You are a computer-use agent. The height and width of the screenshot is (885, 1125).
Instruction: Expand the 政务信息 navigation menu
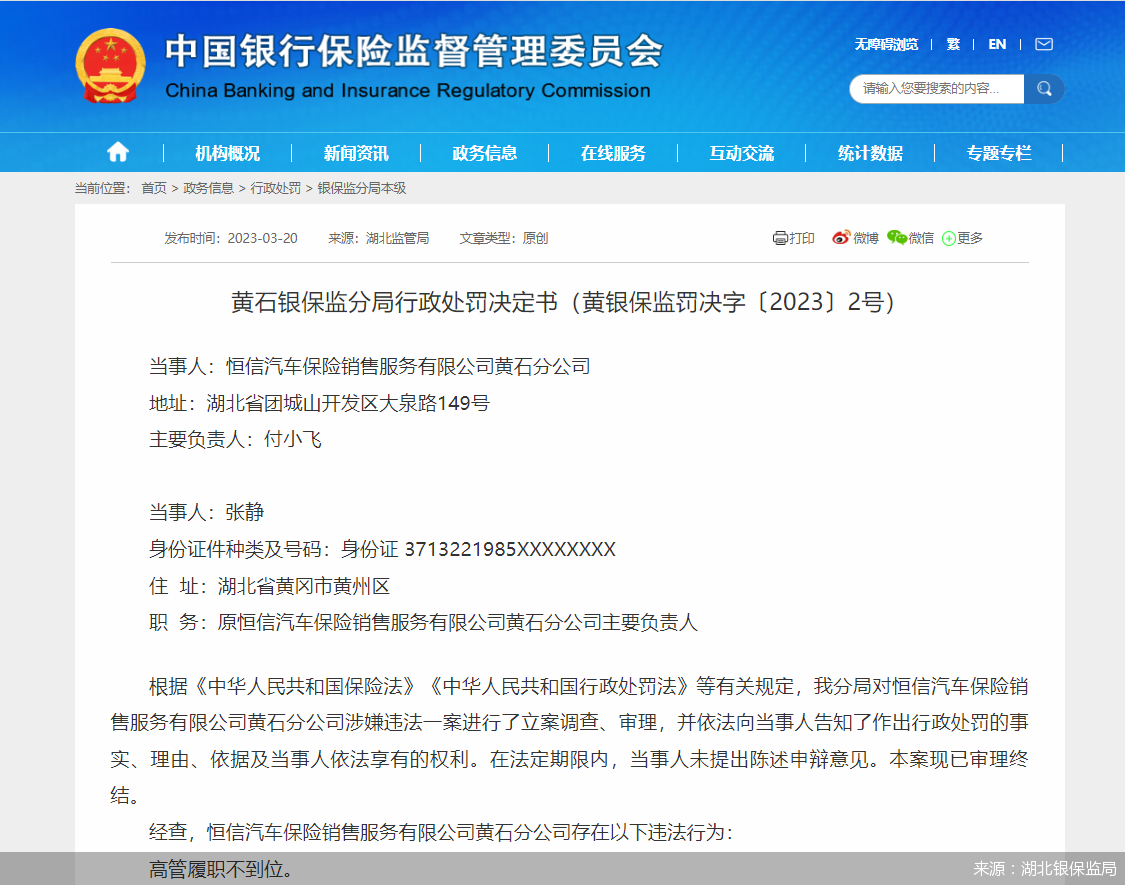[485, 153]
